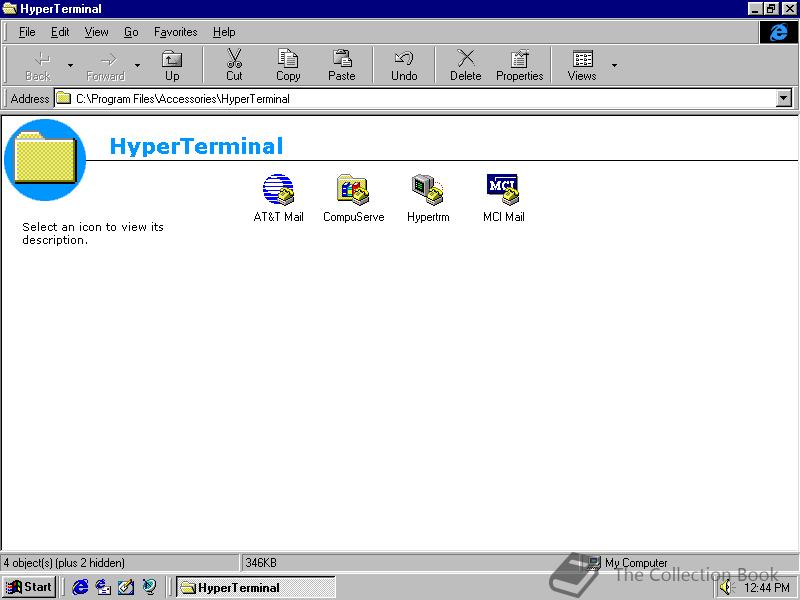Go Up one folder level
The image size is (800, 600).
(x=172, y=66)
